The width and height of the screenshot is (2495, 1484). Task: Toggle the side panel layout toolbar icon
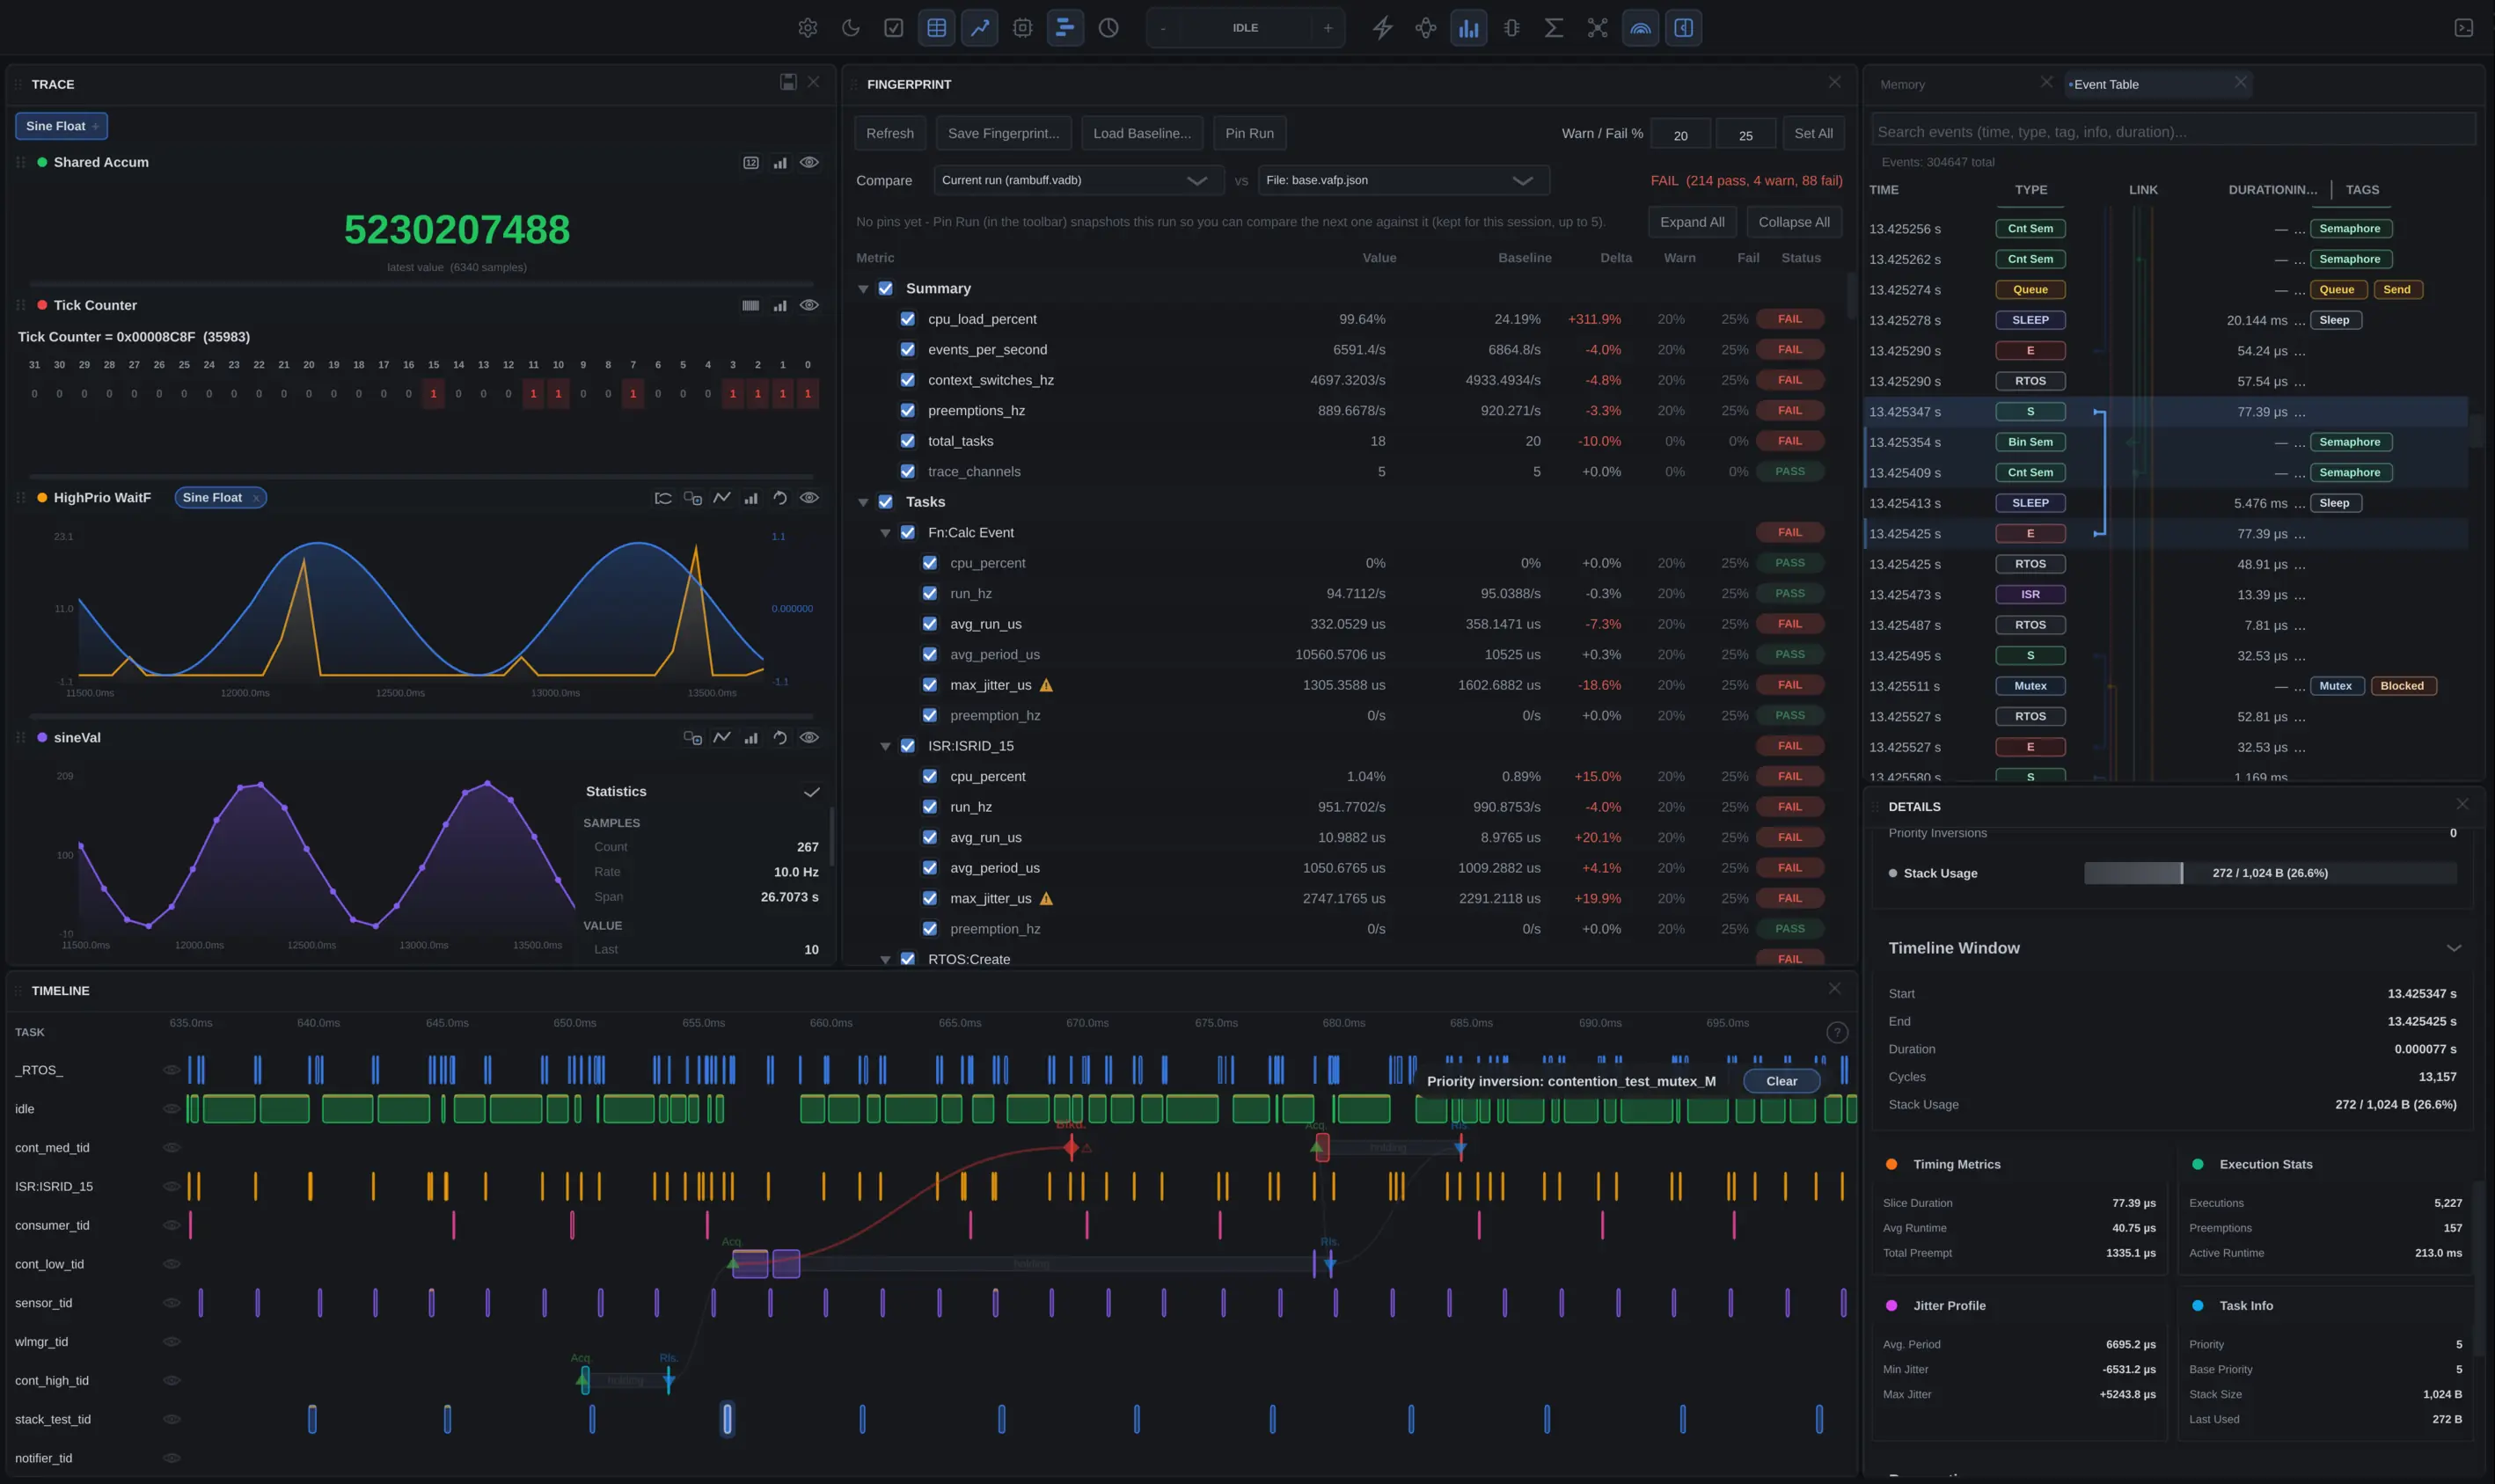click(x=1684, y=28)
